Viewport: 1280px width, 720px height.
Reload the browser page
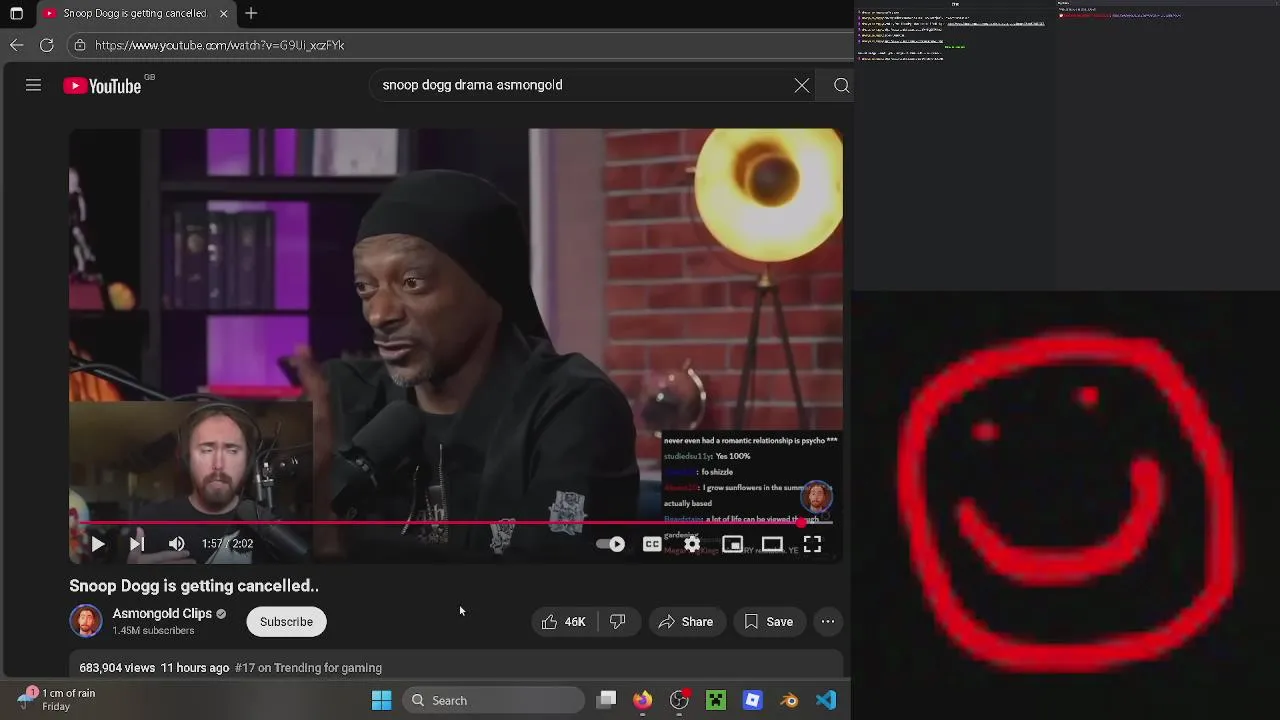(47, 45)
